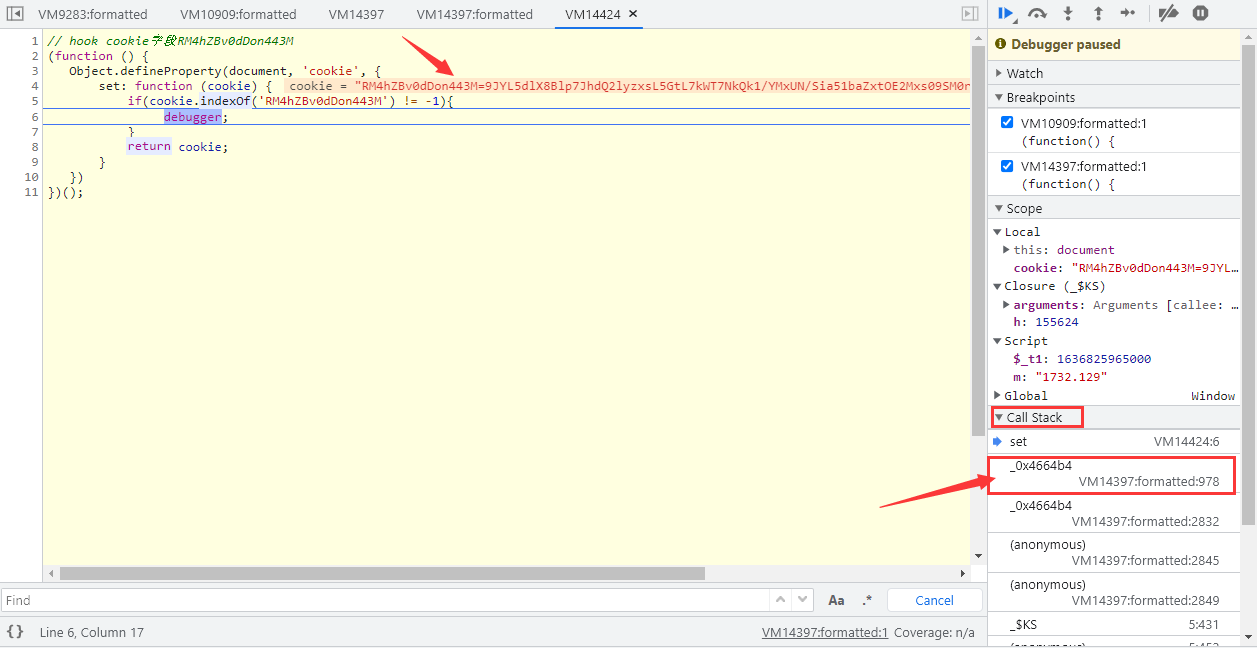
Task: Deactivate all breakpoints
Action: [x=1168, y=14]
